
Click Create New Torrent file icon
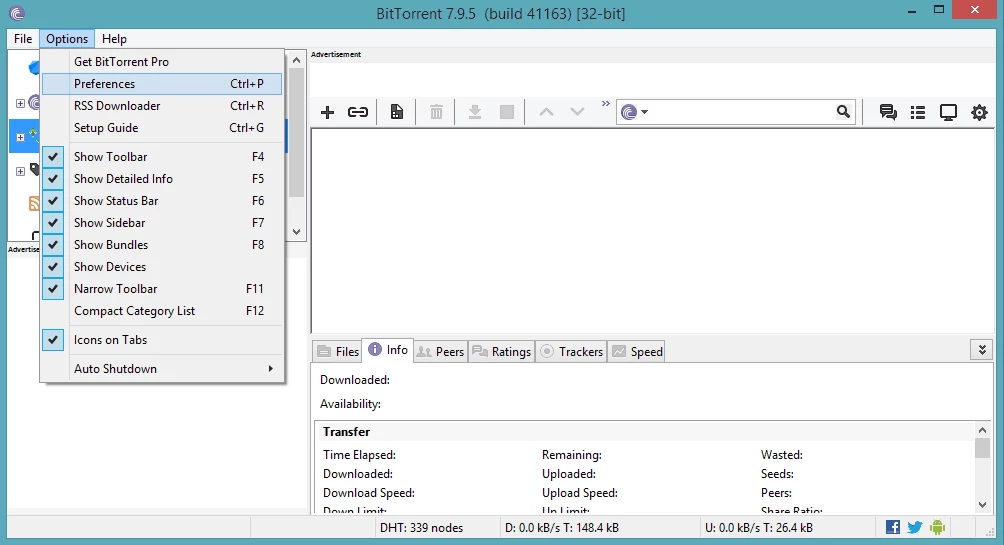pyautogui.click(x=397, y=112)
